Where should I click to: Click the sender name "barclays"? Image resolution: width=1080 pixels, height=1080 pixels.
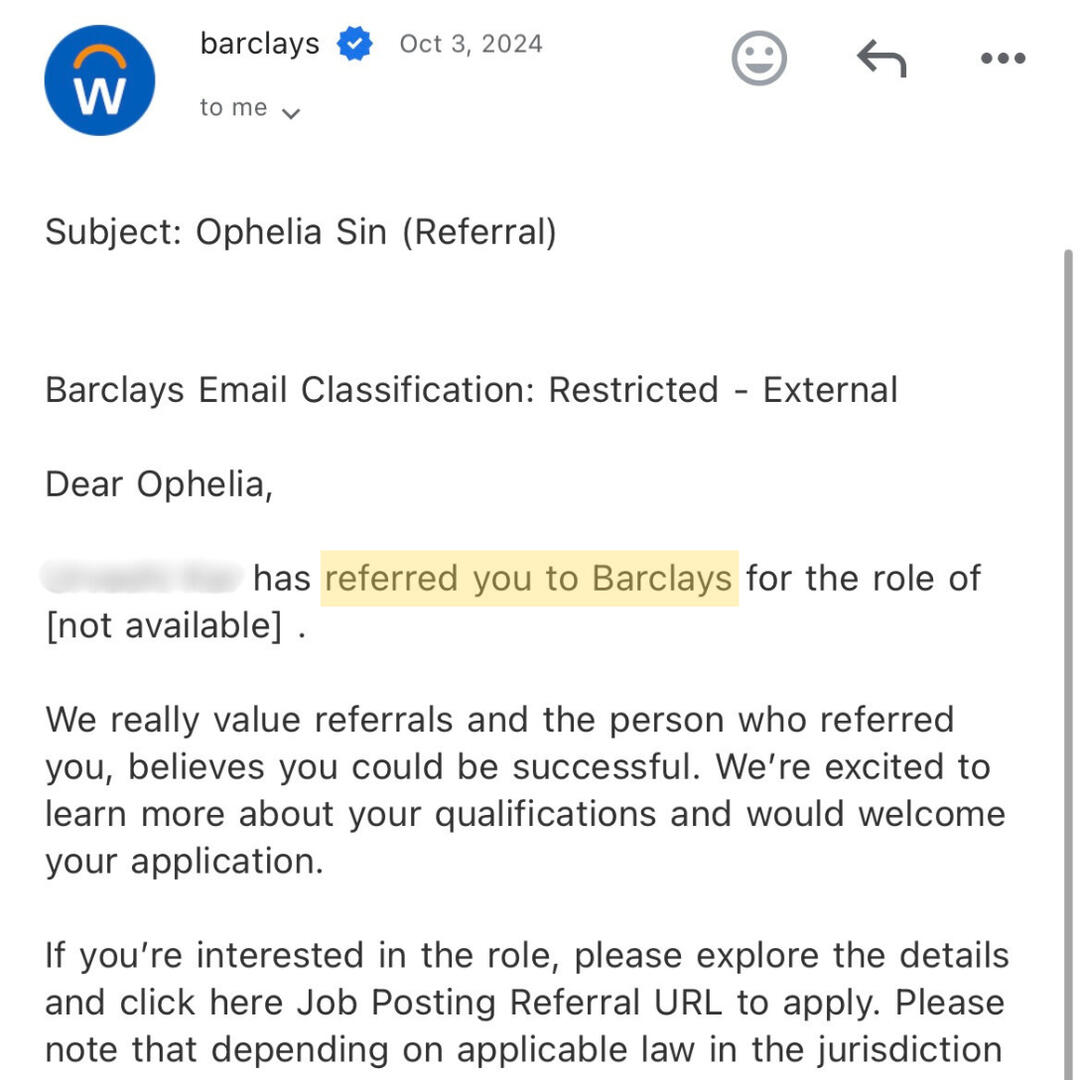point(260,44)
